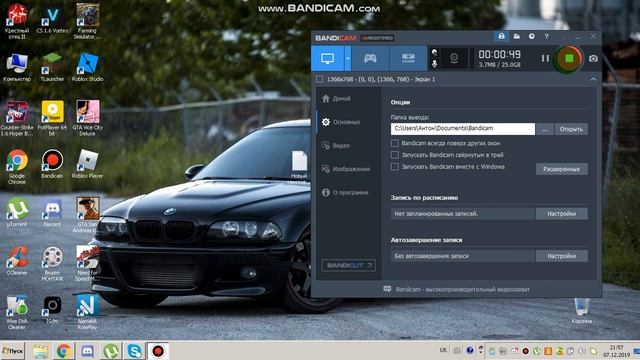640x360 pixels.
Task: Switch to HDMI device recording mode
Action: (408, 58)
